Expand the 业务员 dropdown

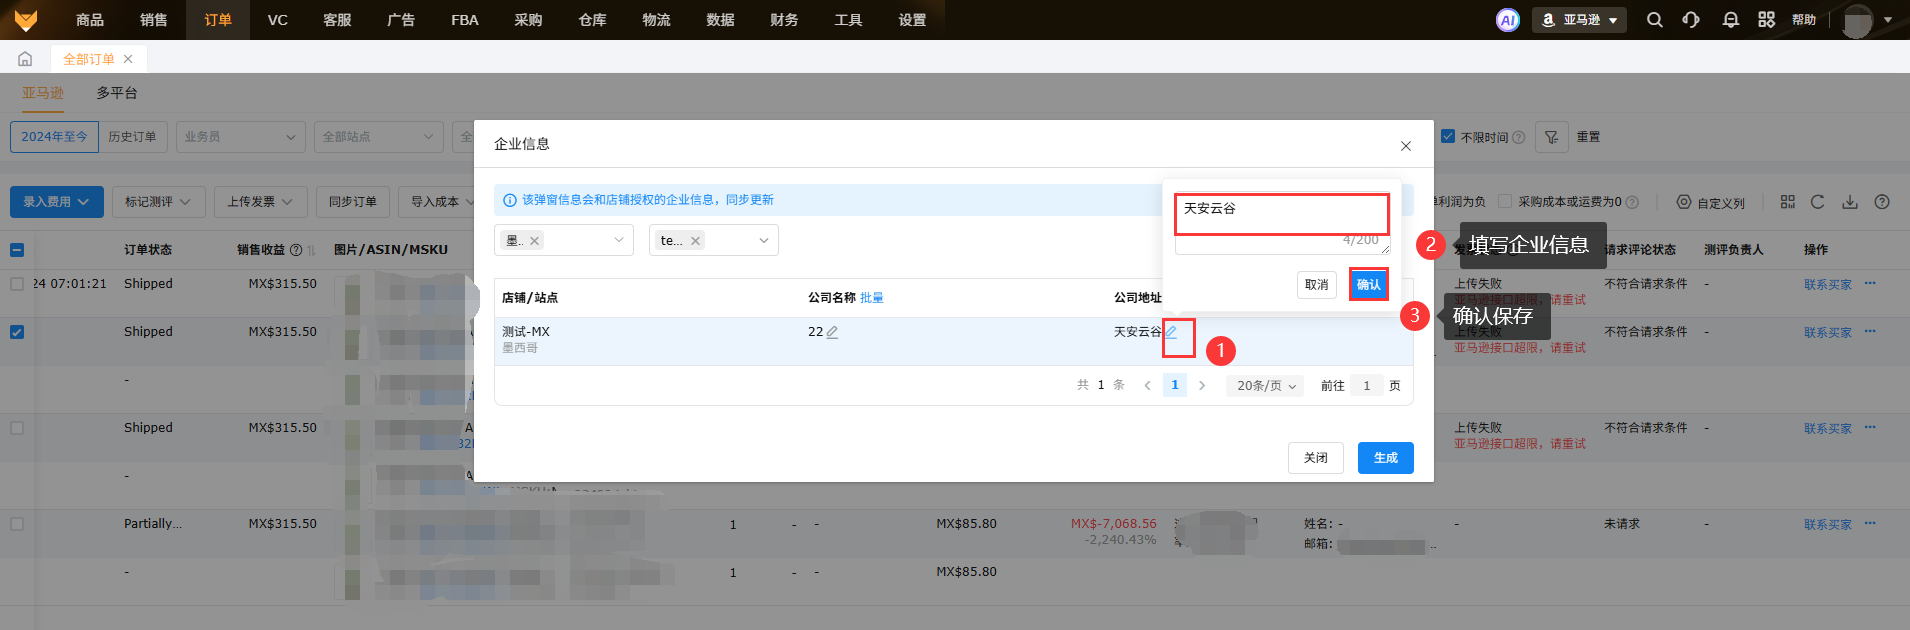(240, 137)
